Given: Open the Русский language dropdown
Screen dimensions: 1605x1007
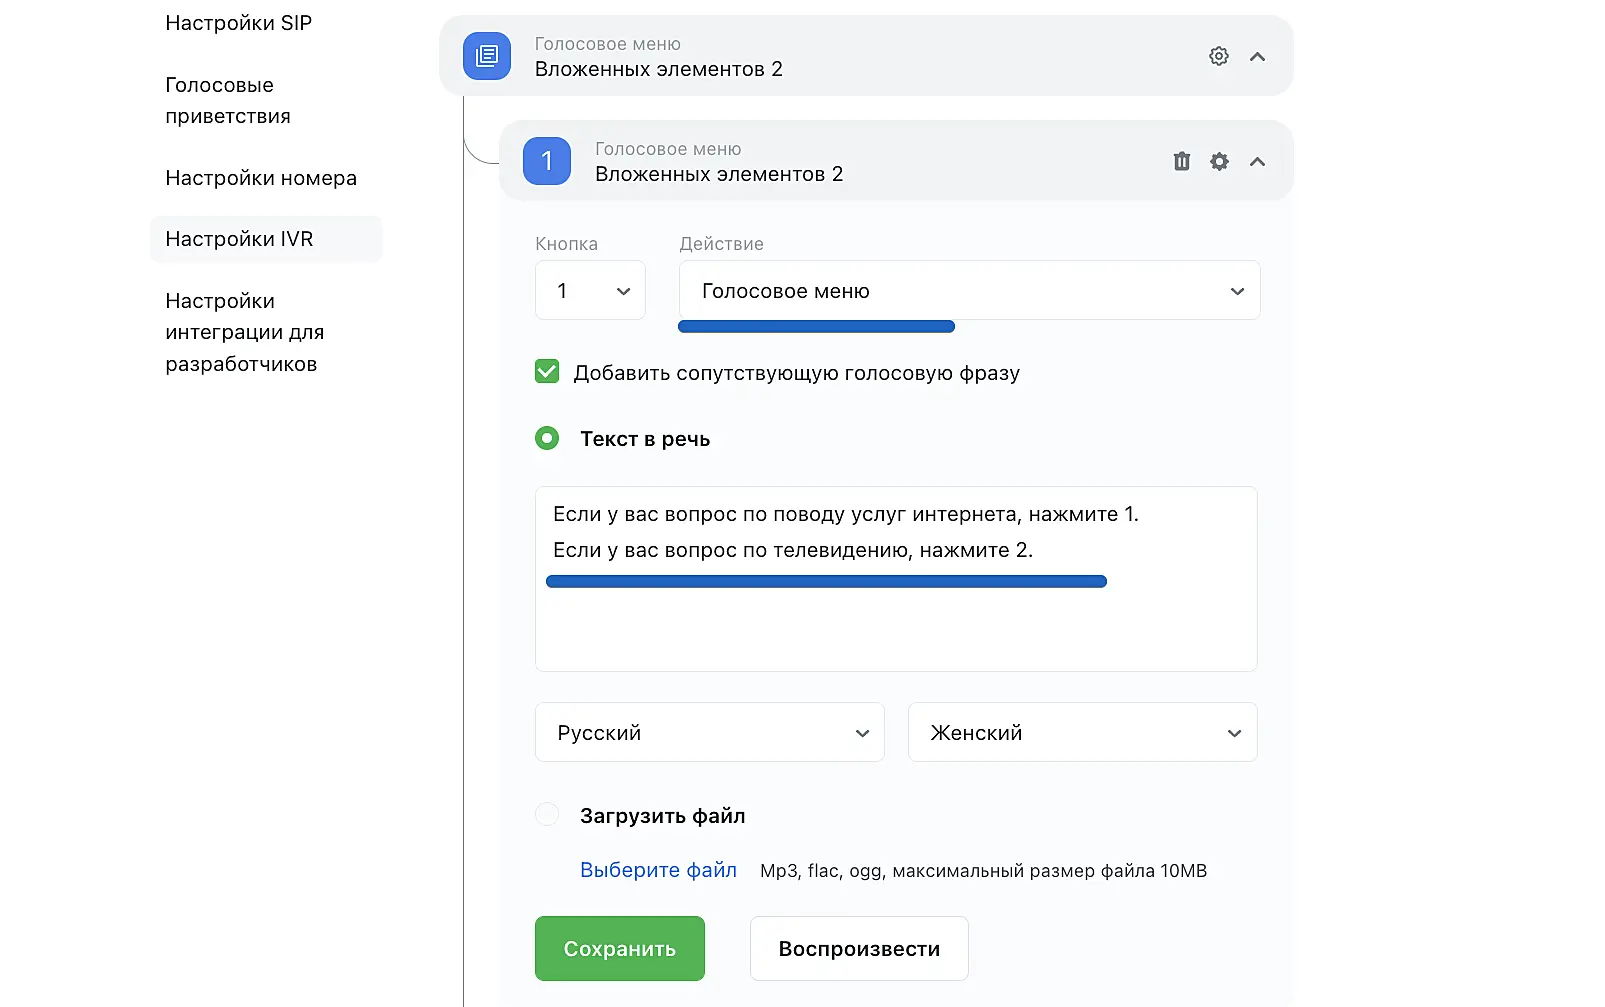Looking at the screenshot, I should tap(709, 733).
